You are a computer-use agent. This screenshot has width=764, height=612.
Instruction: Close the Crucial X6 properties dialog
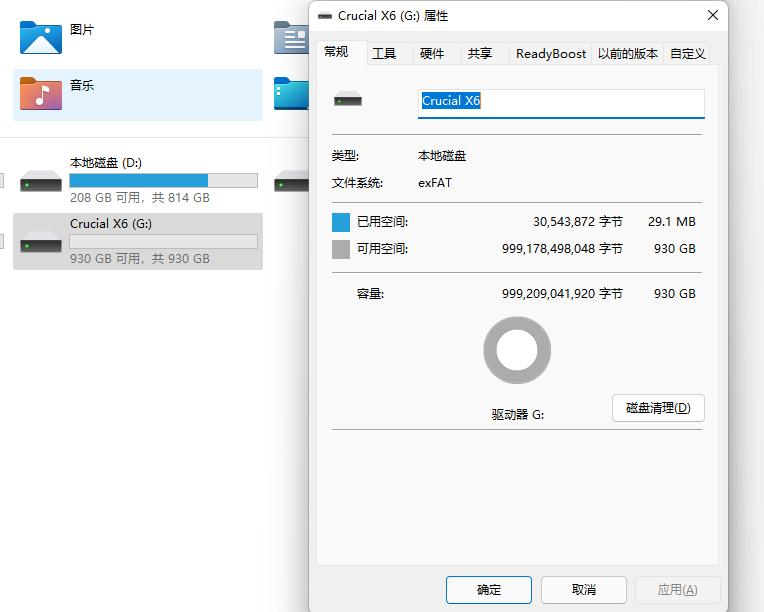click(x=713, y=16)
